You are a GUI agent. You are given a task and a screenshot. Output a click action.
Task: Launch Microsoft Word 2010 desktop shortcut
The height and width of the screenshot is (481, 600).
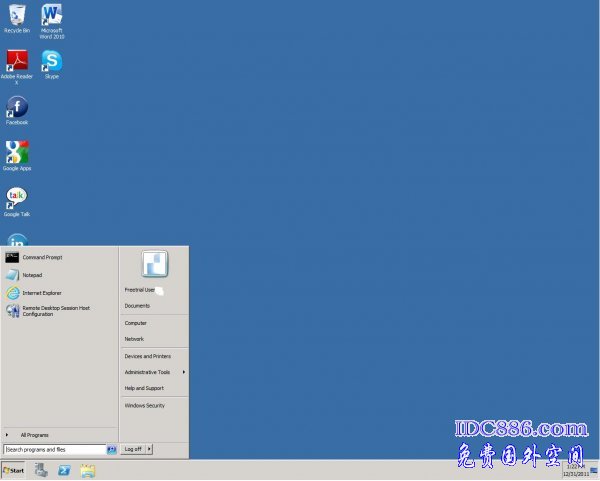coord(52,16)
